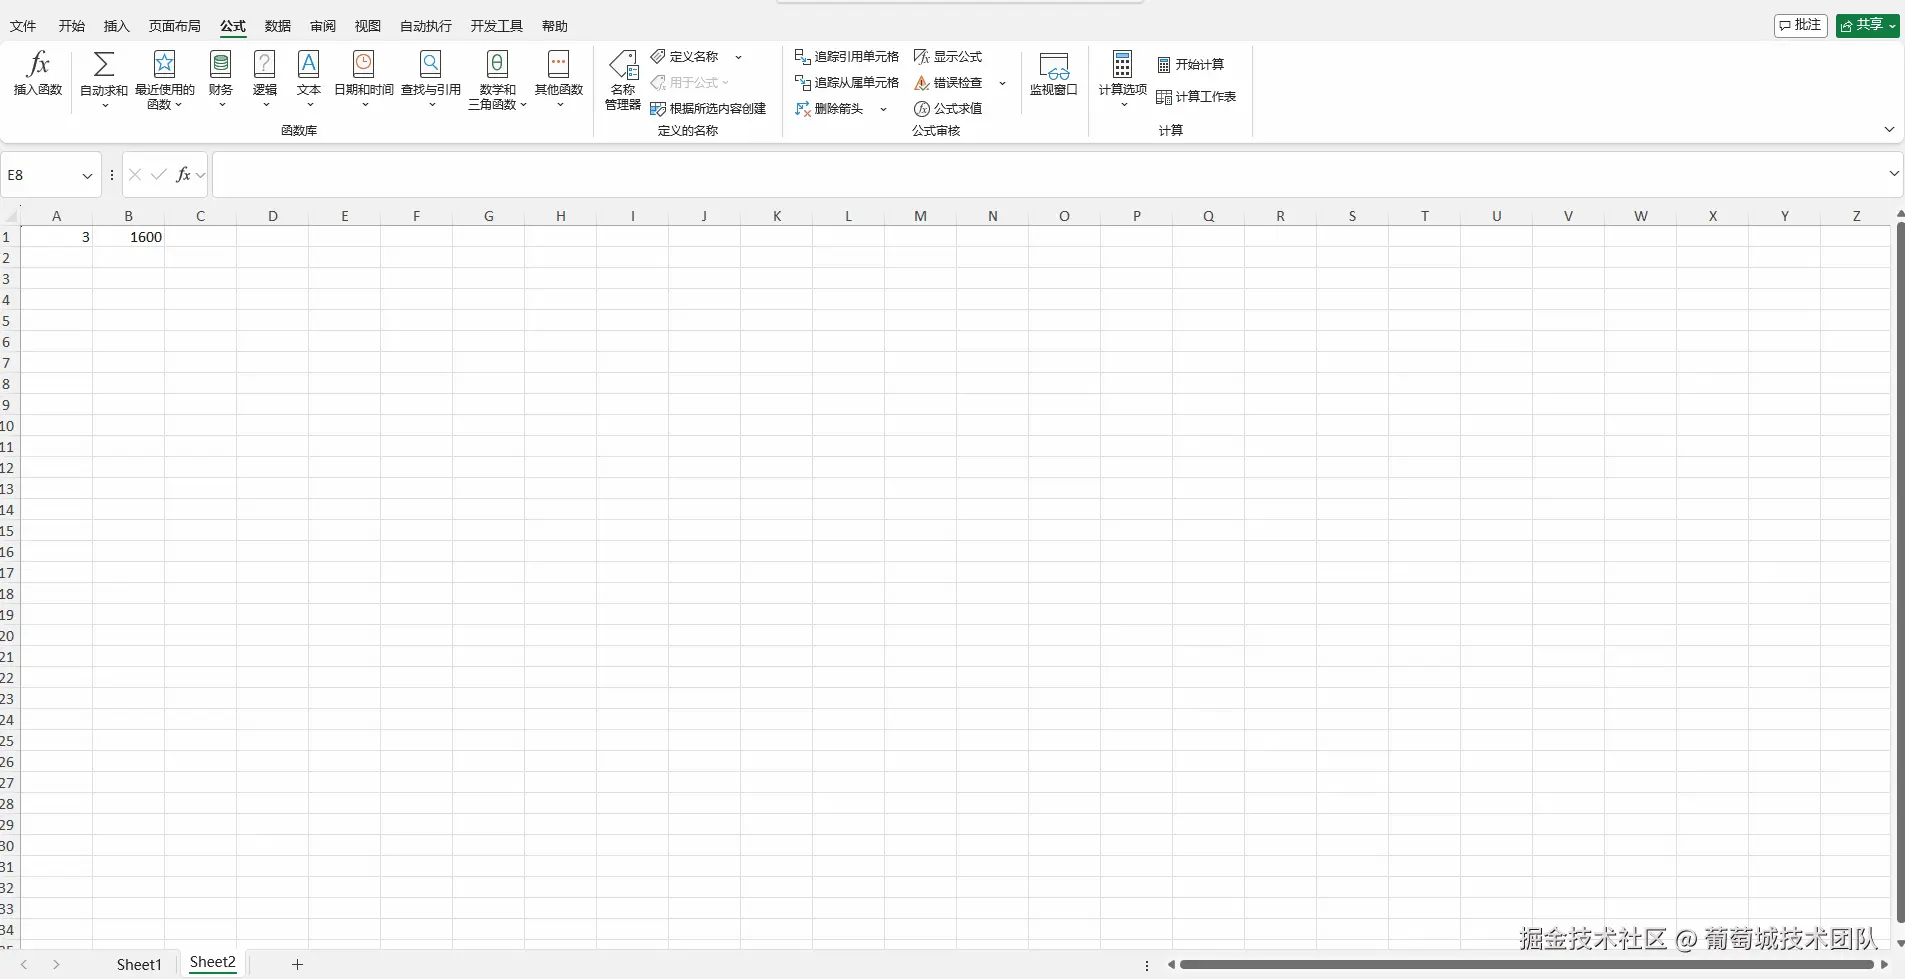
Task: Click 定义名称 define name button
Action: click(x=685, y=57)
